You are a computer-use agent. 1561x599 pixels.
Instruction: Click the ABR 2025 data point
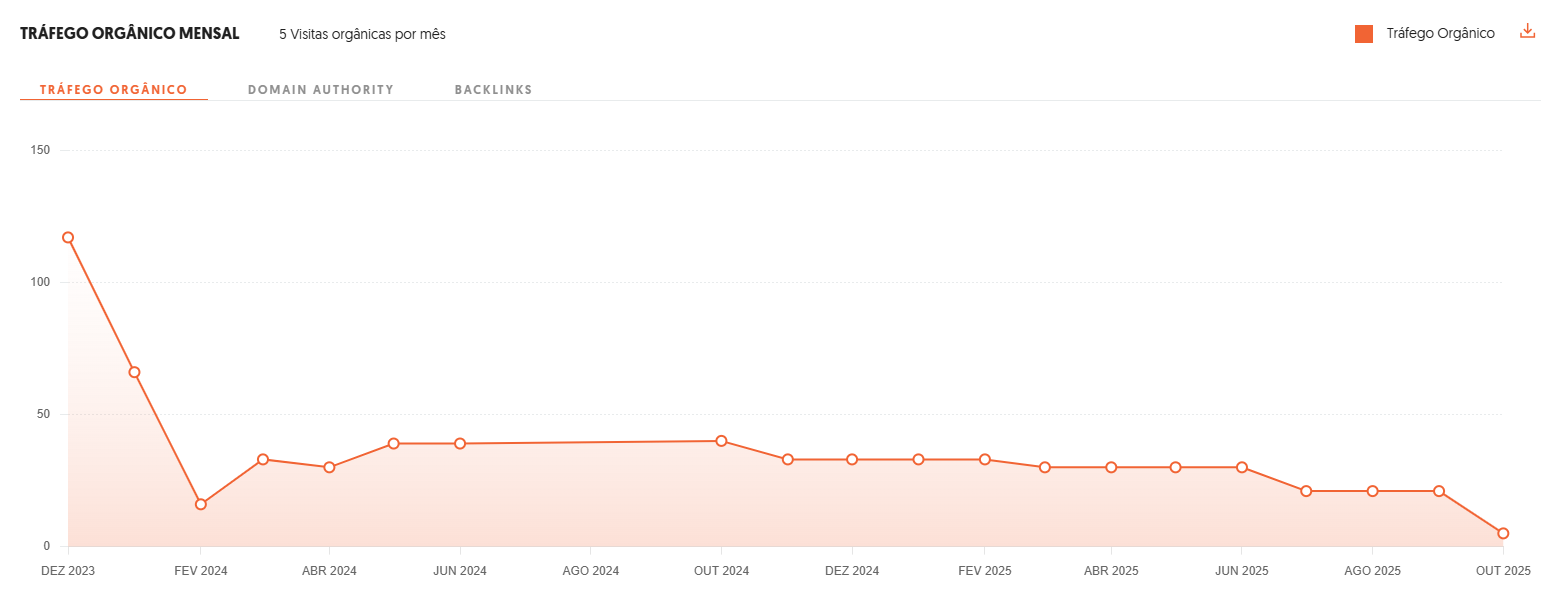point(1111,467)
